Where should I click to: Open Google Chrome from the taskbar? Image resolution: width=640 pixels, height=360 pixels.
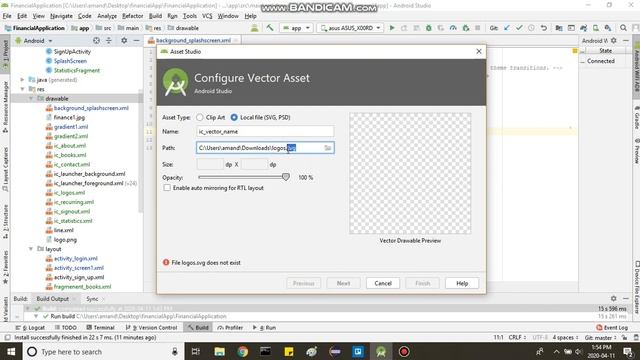(242, 351)
